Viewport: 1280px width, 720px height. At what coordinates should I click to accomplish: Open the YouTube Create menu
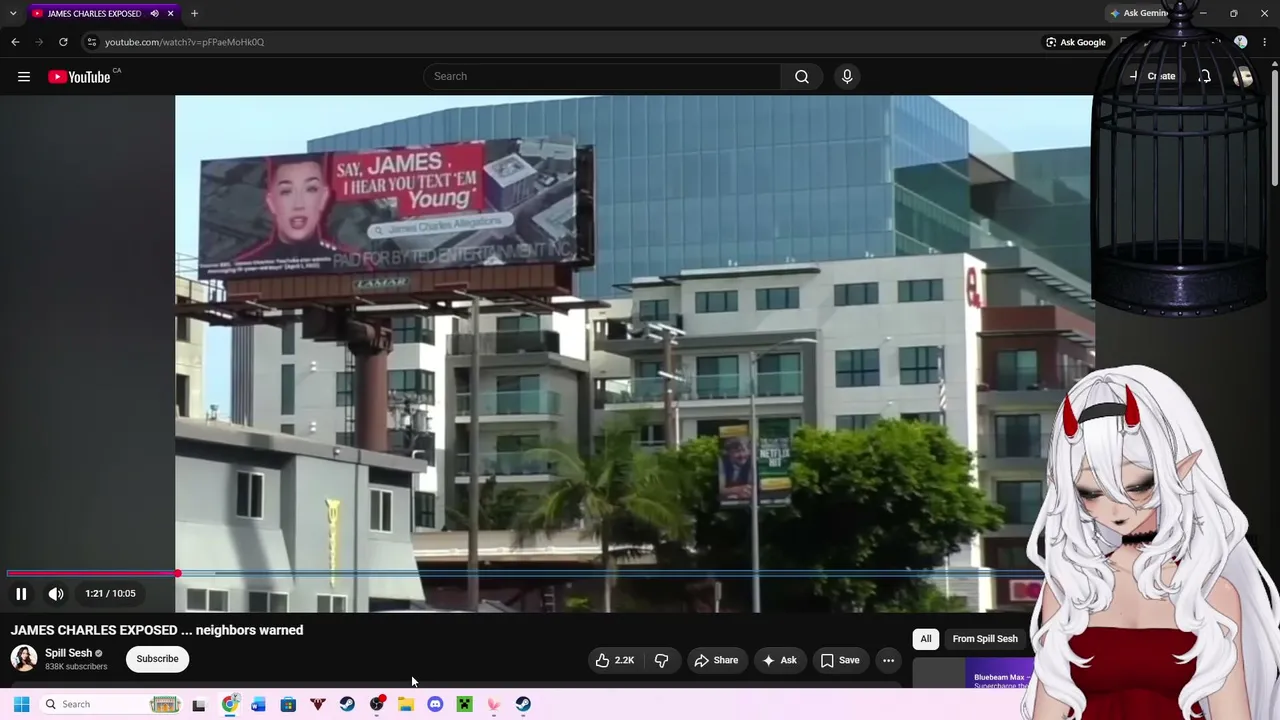[1152, 76]
